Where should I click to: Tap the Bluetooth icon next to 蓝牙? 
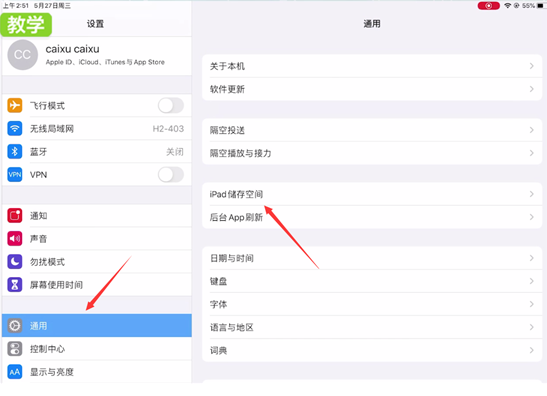click(x=15, y=151)
